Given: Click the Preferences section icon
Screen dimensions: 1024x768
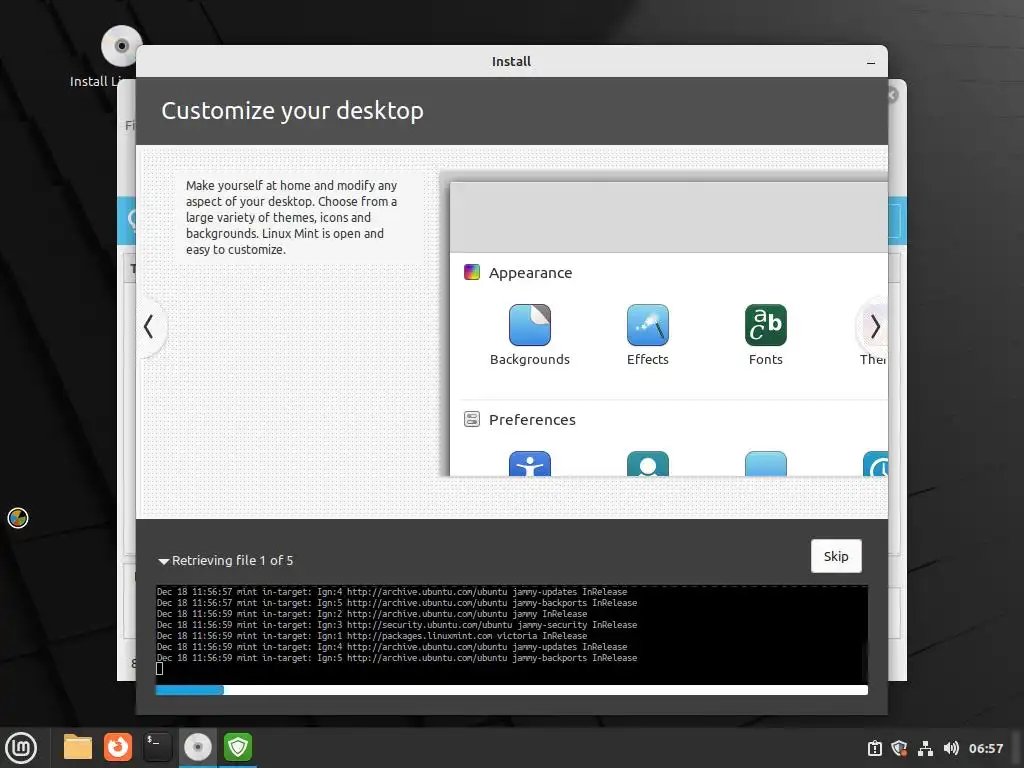Looking at the screenshot, I should (472, 419).
